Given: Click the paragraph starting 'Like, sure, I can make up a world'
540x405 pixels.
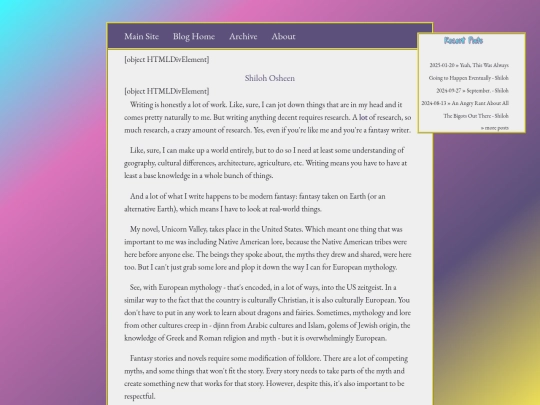Looking at the screenshot, I should [x=266, y=163].
